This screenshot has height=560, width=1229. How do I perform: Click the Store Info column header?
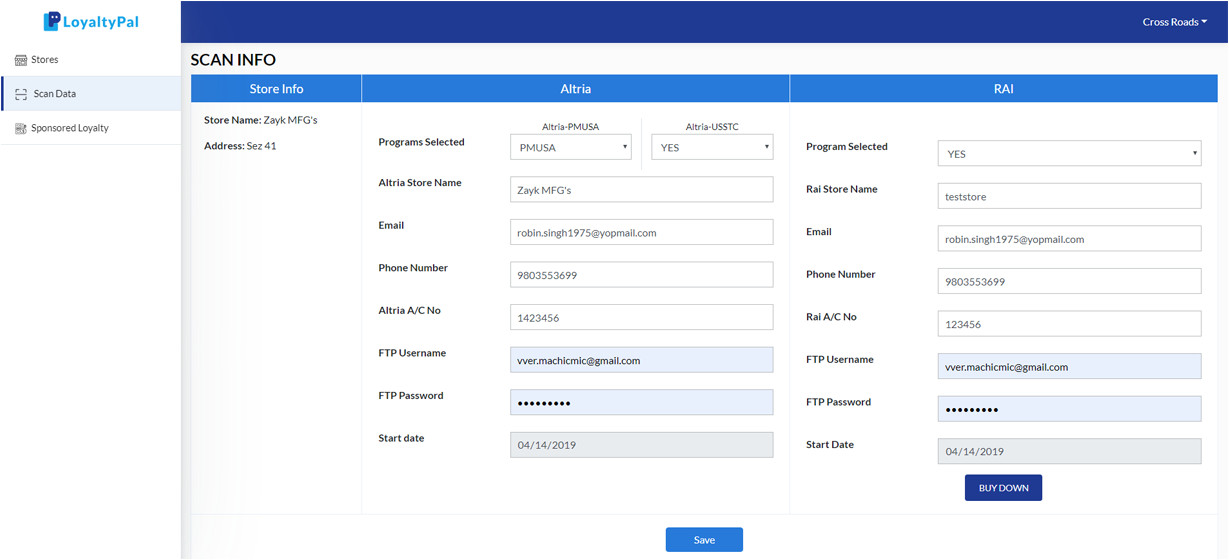(x=276, y=89)
